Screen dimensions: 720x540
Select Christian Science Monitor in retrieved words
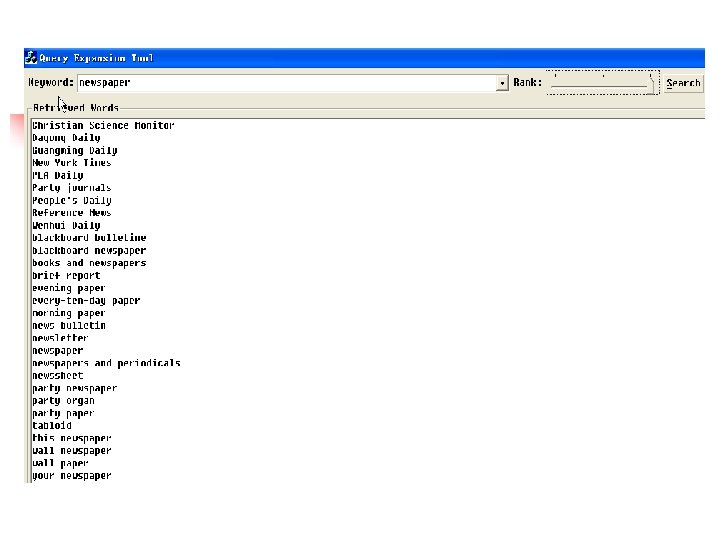click(x=103, y=125)
